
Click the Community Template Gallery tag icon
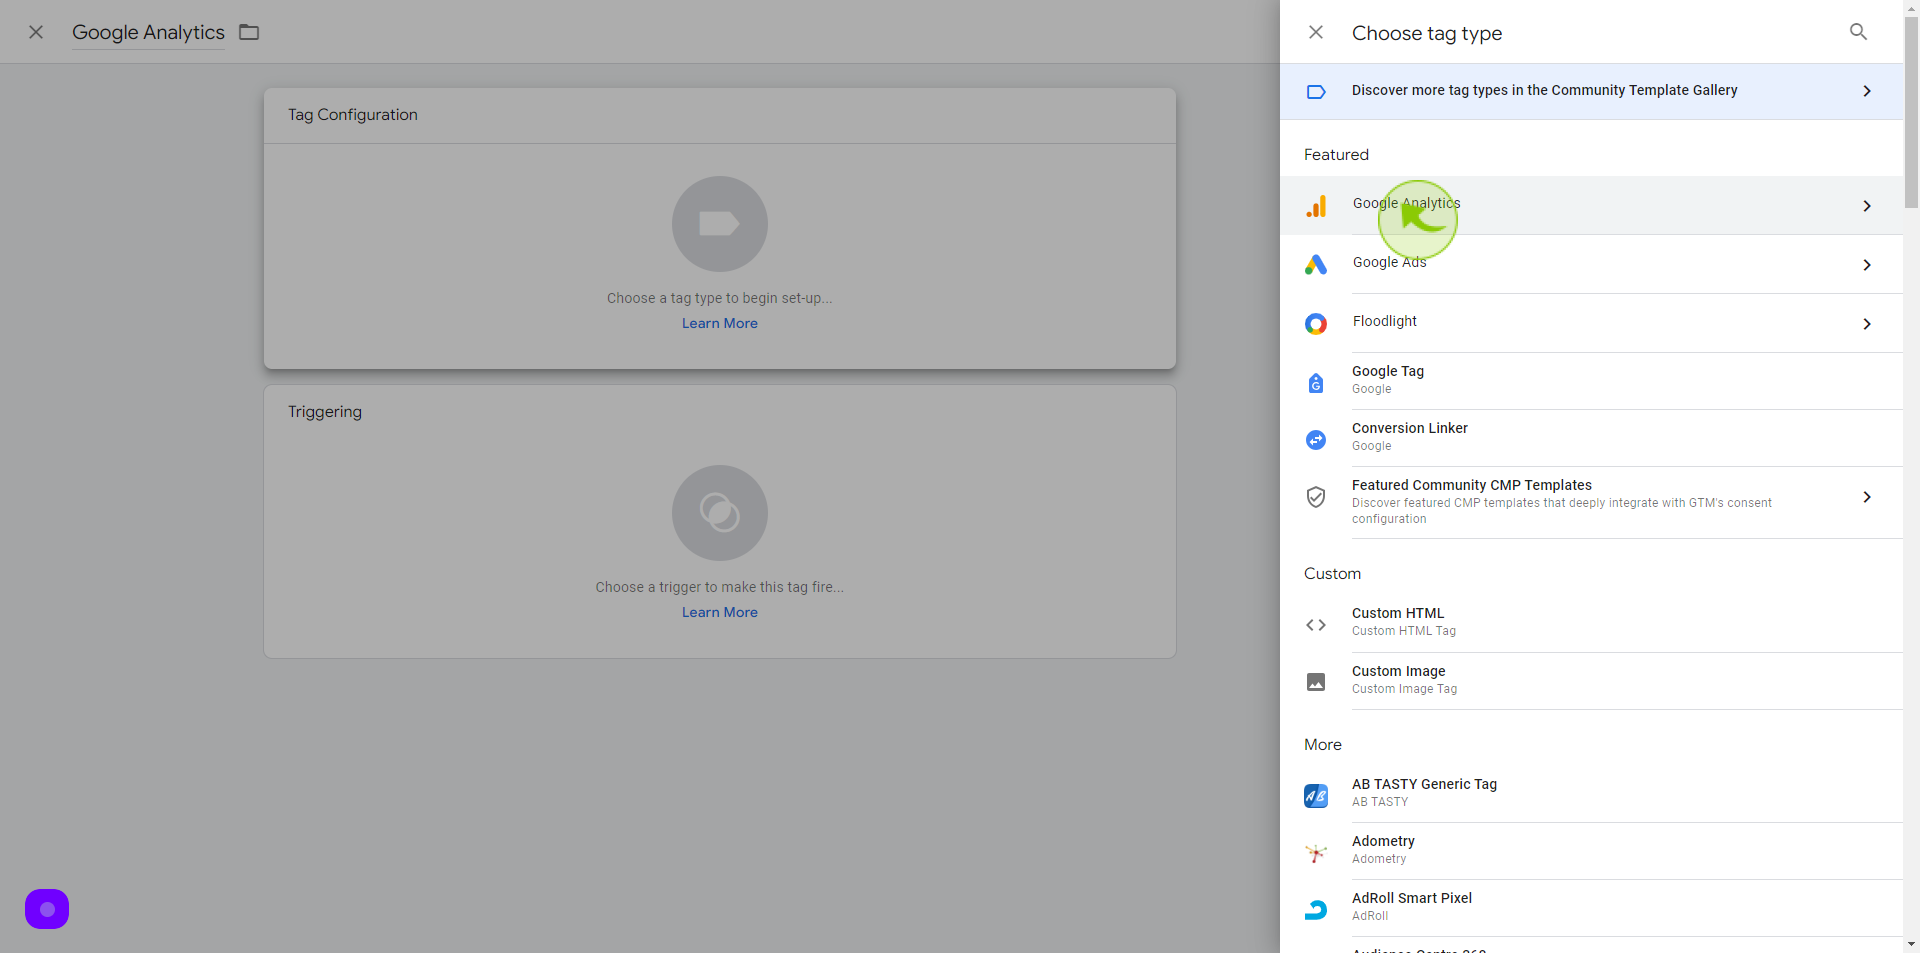click(1316, 92)
